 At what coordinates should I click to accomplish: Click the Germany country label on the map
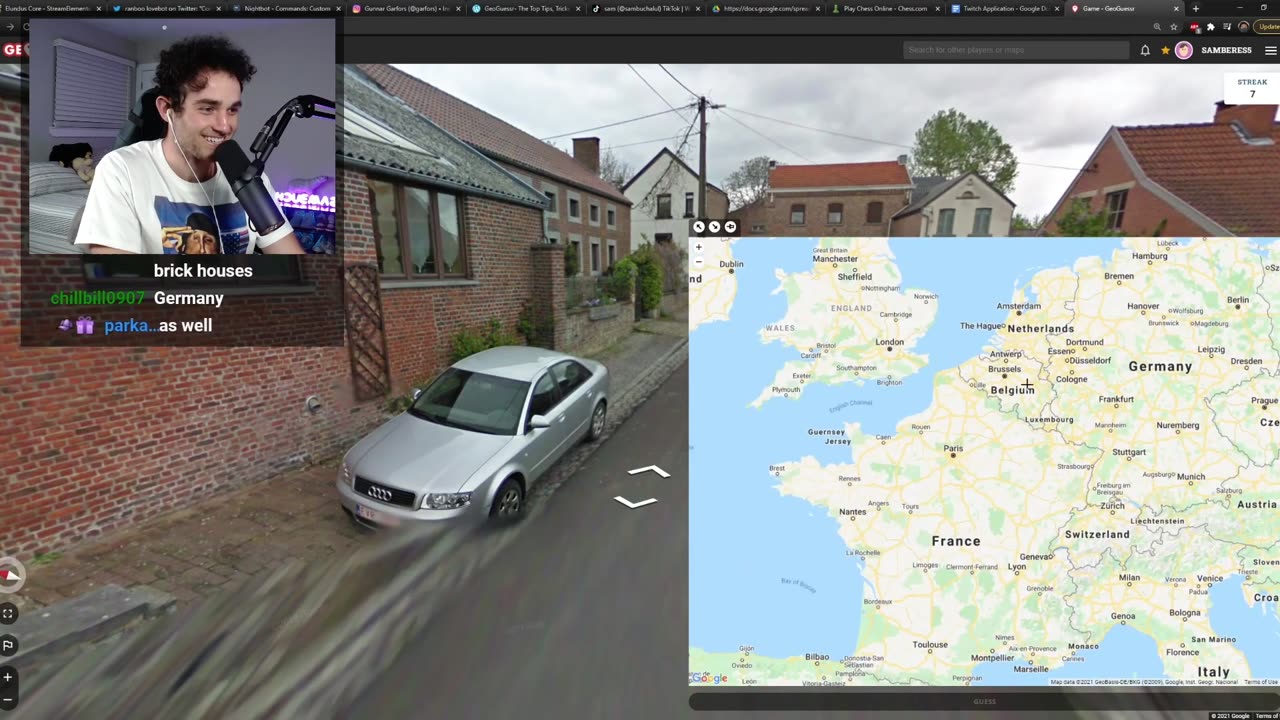click(x=1160, y=366)
